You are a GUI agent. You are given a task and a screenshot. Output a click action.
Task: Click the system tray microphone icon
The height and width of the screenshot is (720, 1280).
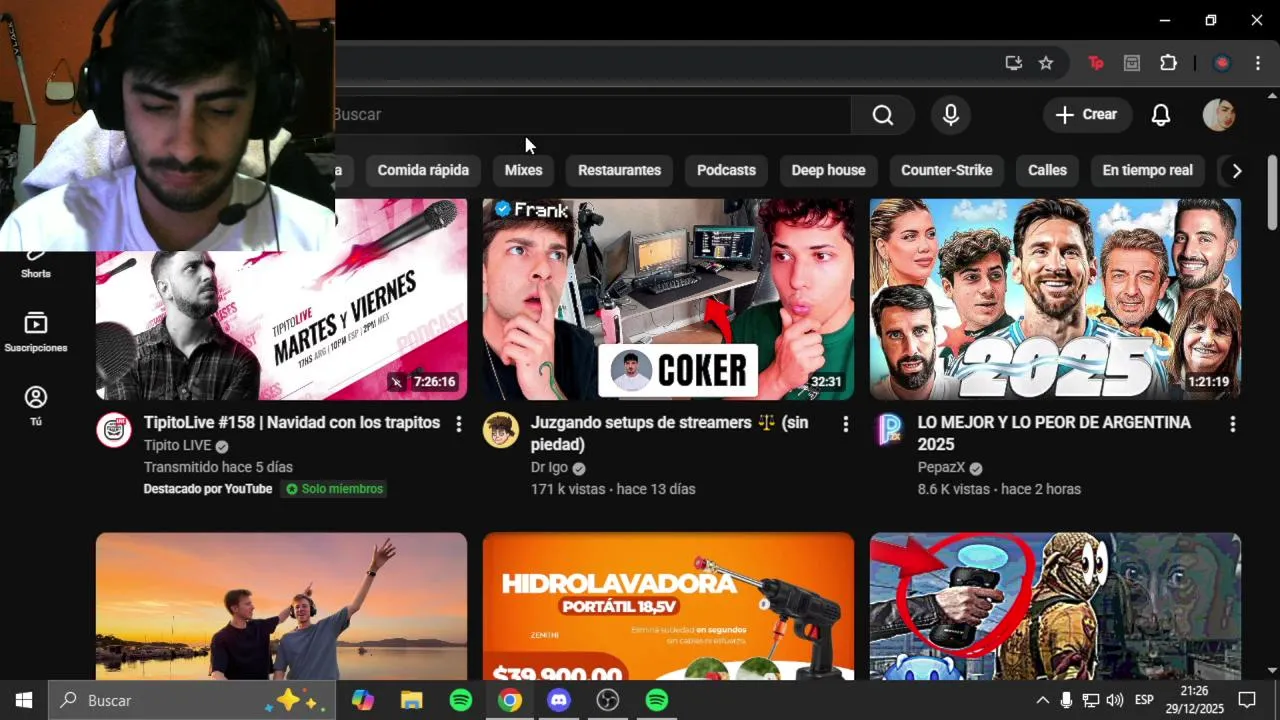pyautogui.click(x=1067, y=700)
